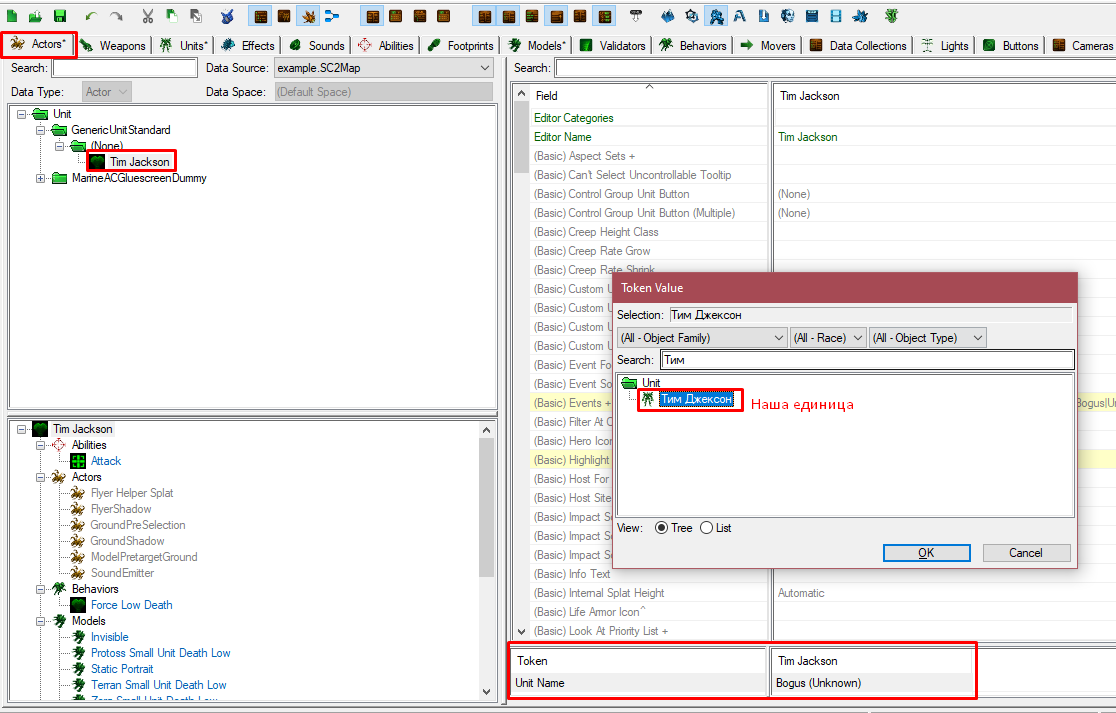Click the left panel Search field
Screen dimensions: 1116x713
[125, 68]
